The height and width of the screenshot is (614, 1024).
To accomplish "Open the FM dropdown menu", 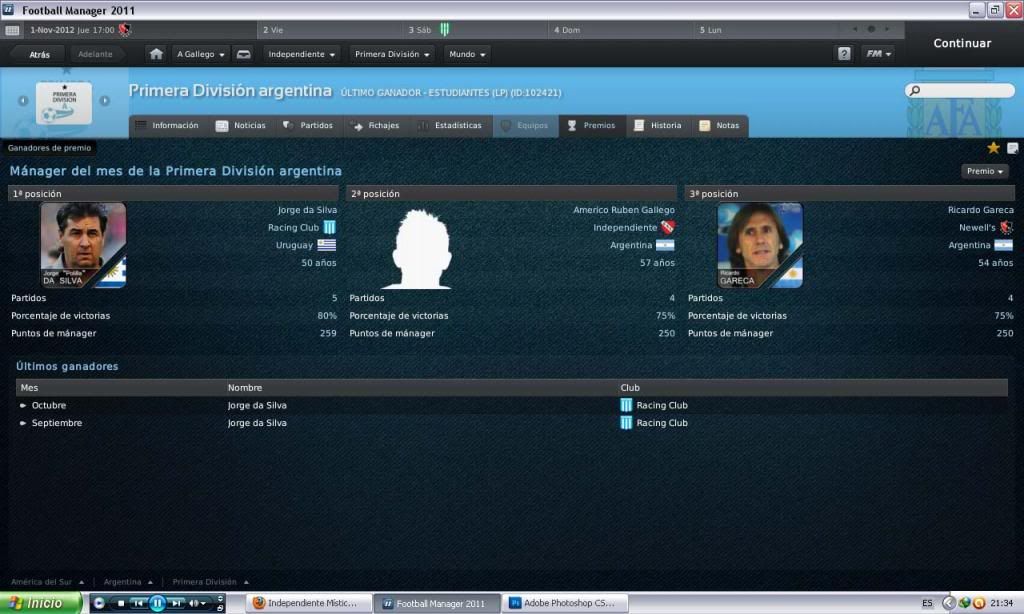I will pyautogui.click(x=878, y=54).
